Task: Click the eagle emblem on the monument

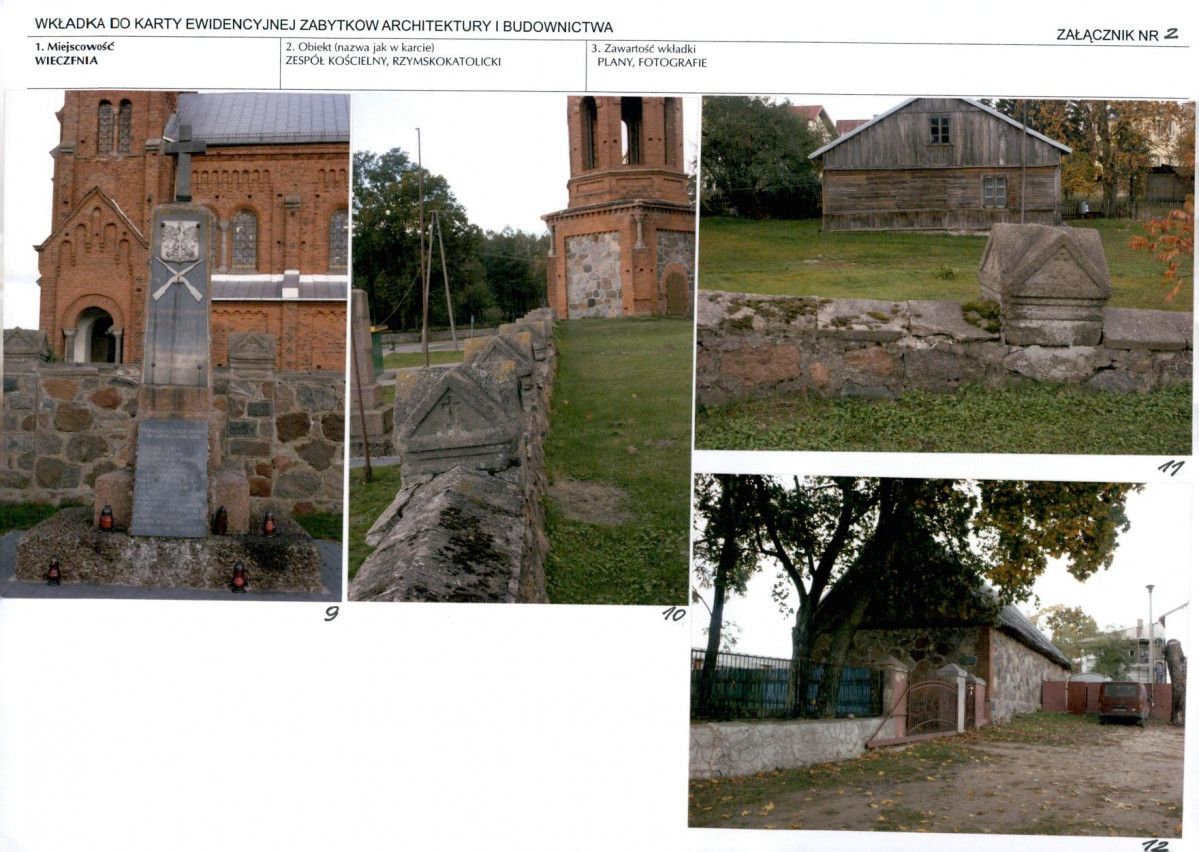Action: [x=180, y=241]
